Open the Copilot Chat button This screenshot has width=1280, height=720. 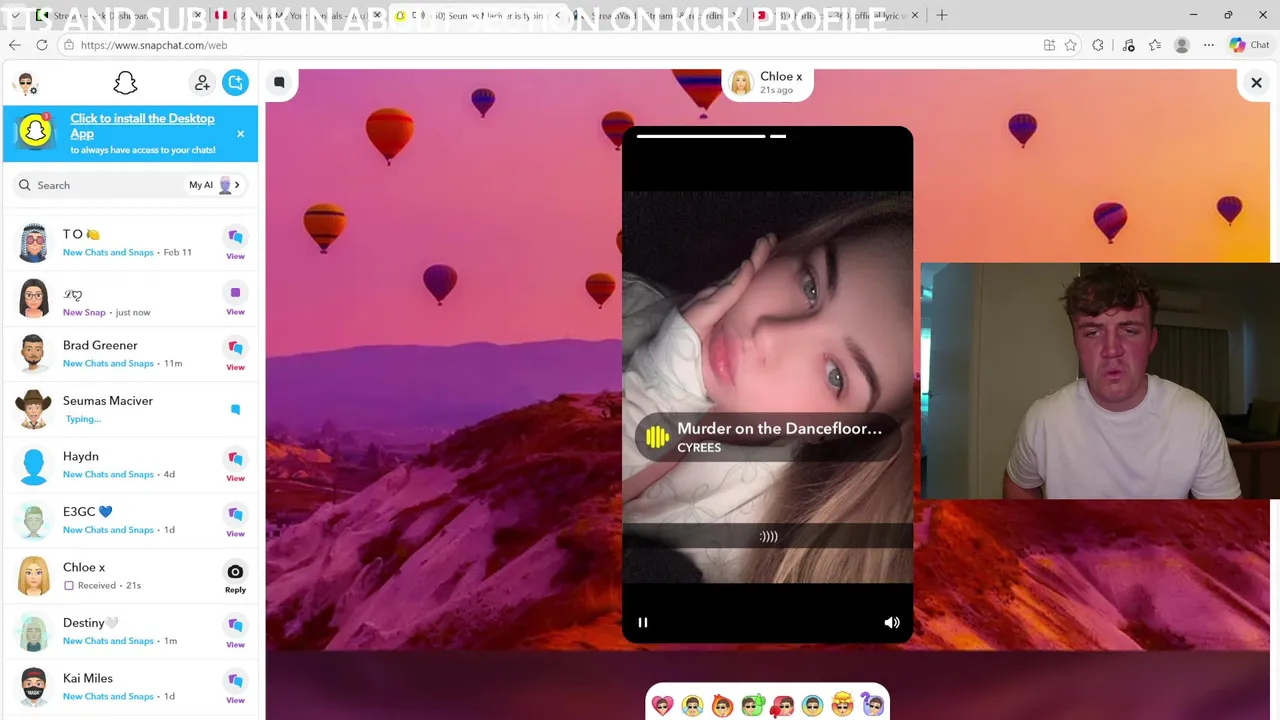1249,45
